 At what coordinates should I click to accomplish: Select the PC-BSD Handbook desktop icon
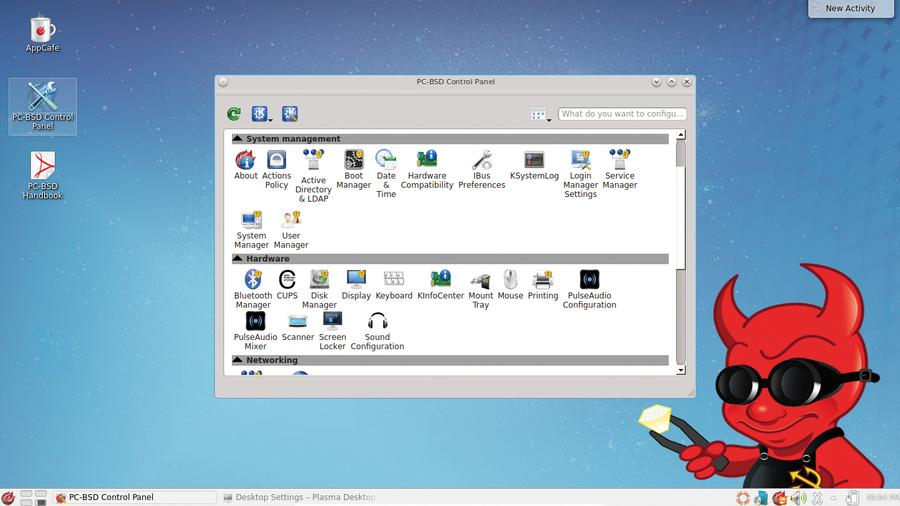click(42, 175)
